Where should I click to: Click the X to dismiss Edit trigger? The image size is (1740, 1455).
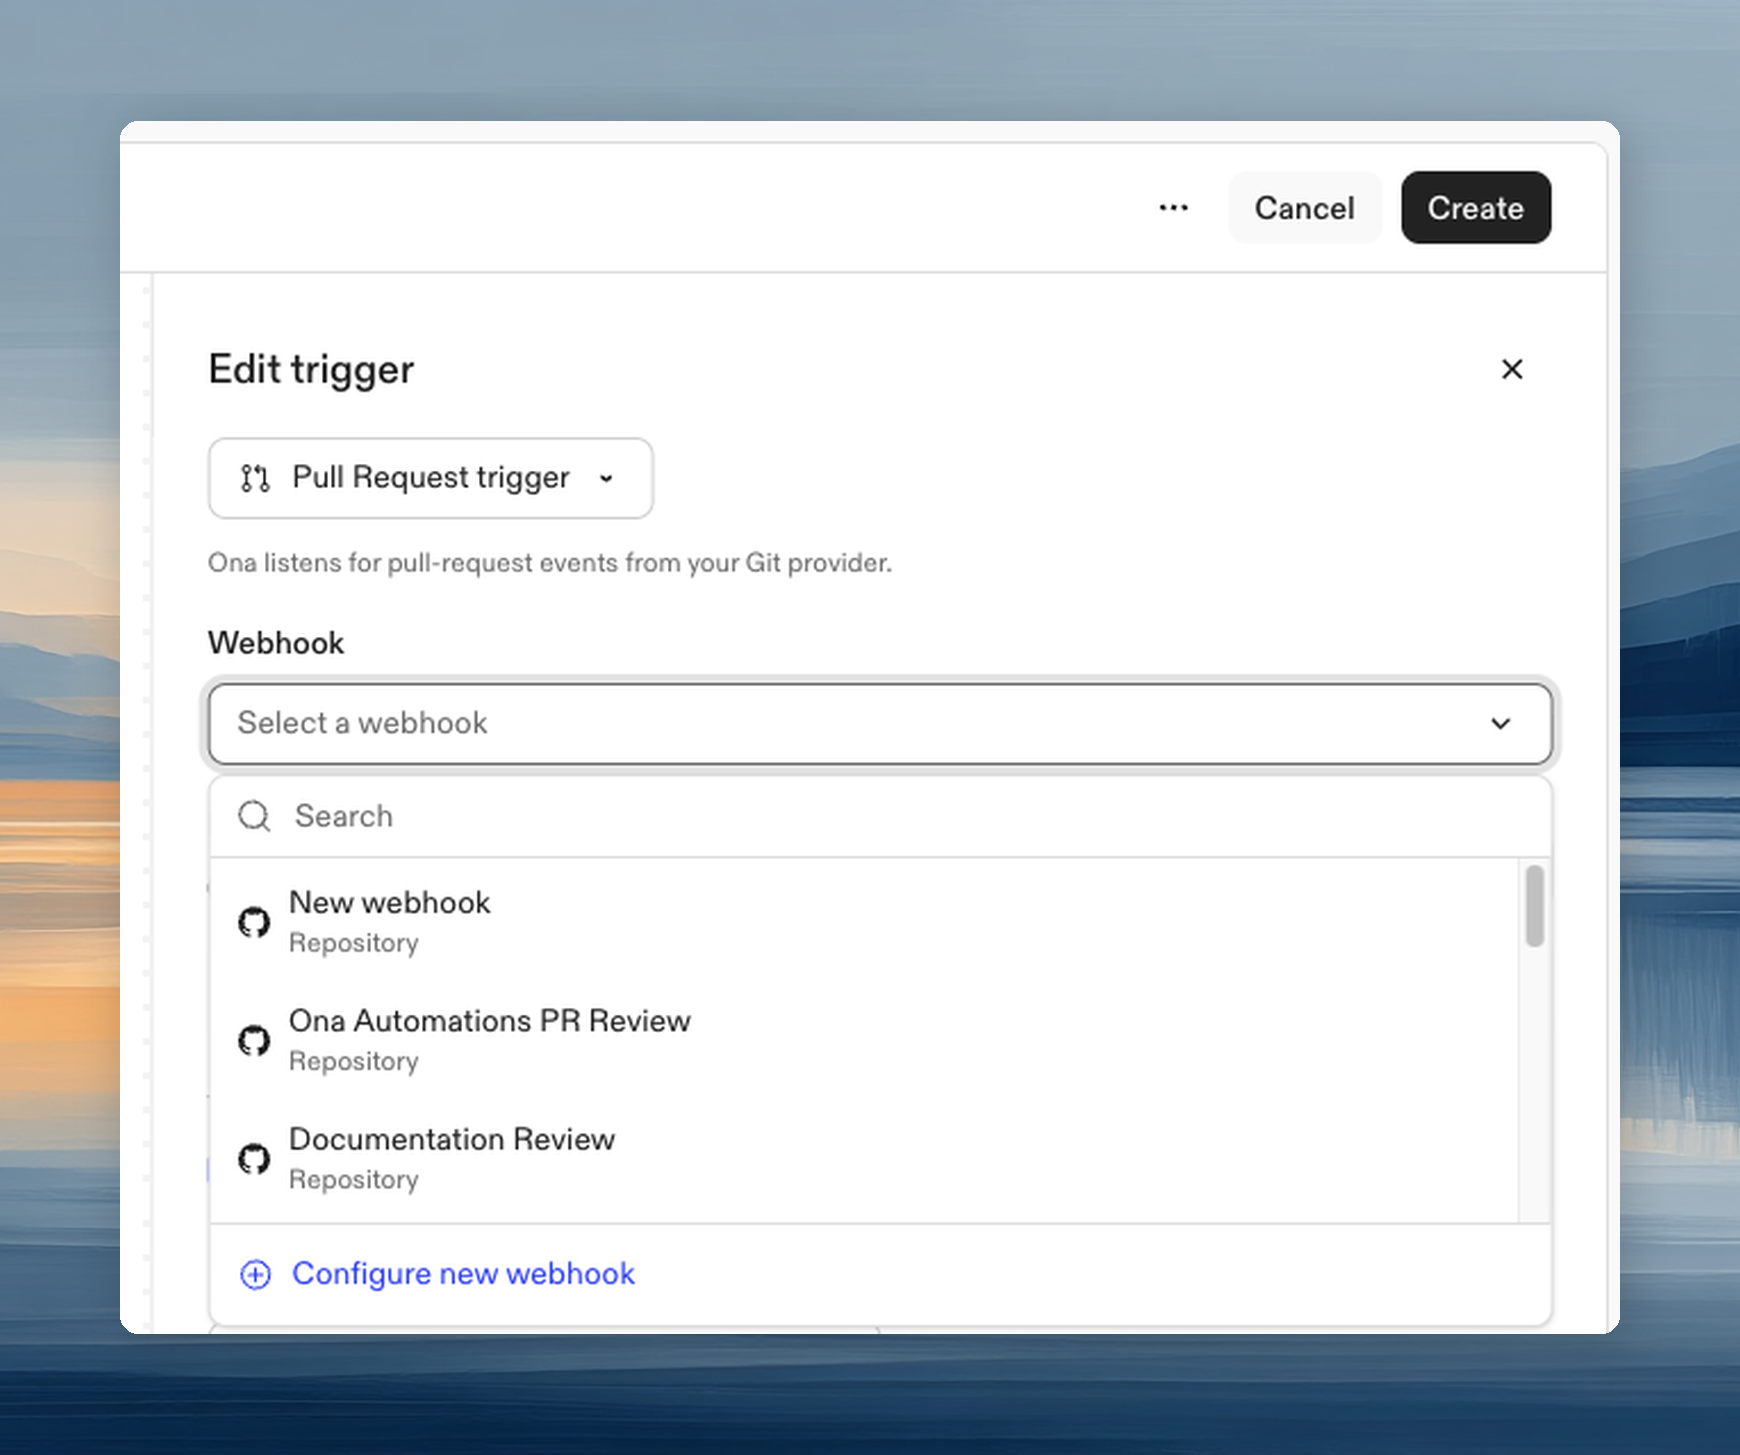[1512, 370]
